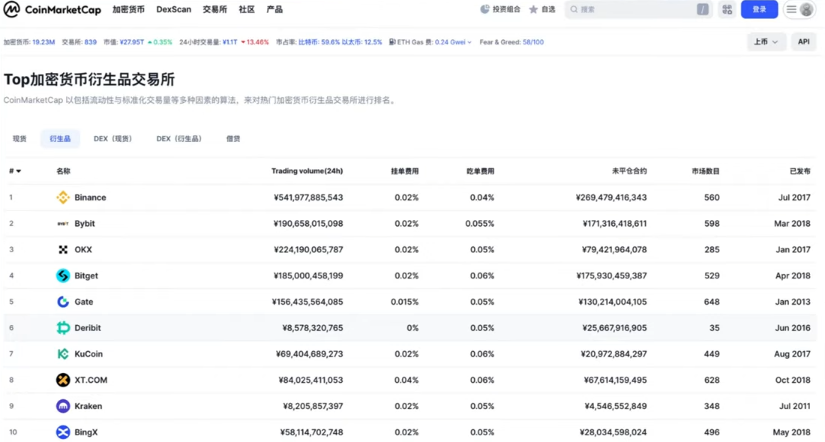Click the search magnifier icon

574,9
